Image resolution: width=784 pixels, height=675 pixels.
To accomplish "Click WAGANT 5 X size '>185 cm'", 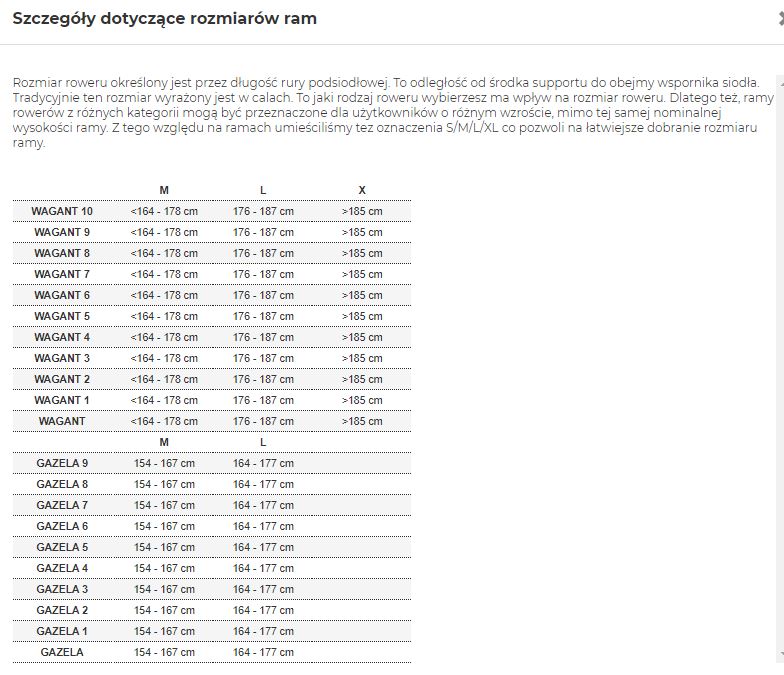I will pyautogui.click(x=362, y=316).
